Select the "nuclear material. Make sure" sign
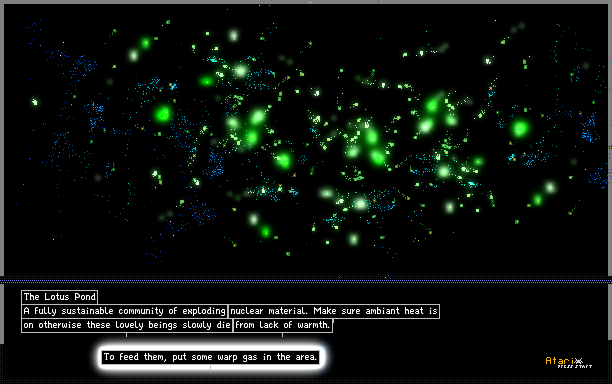Screen dimensions: 612x384 click(334, 311)
